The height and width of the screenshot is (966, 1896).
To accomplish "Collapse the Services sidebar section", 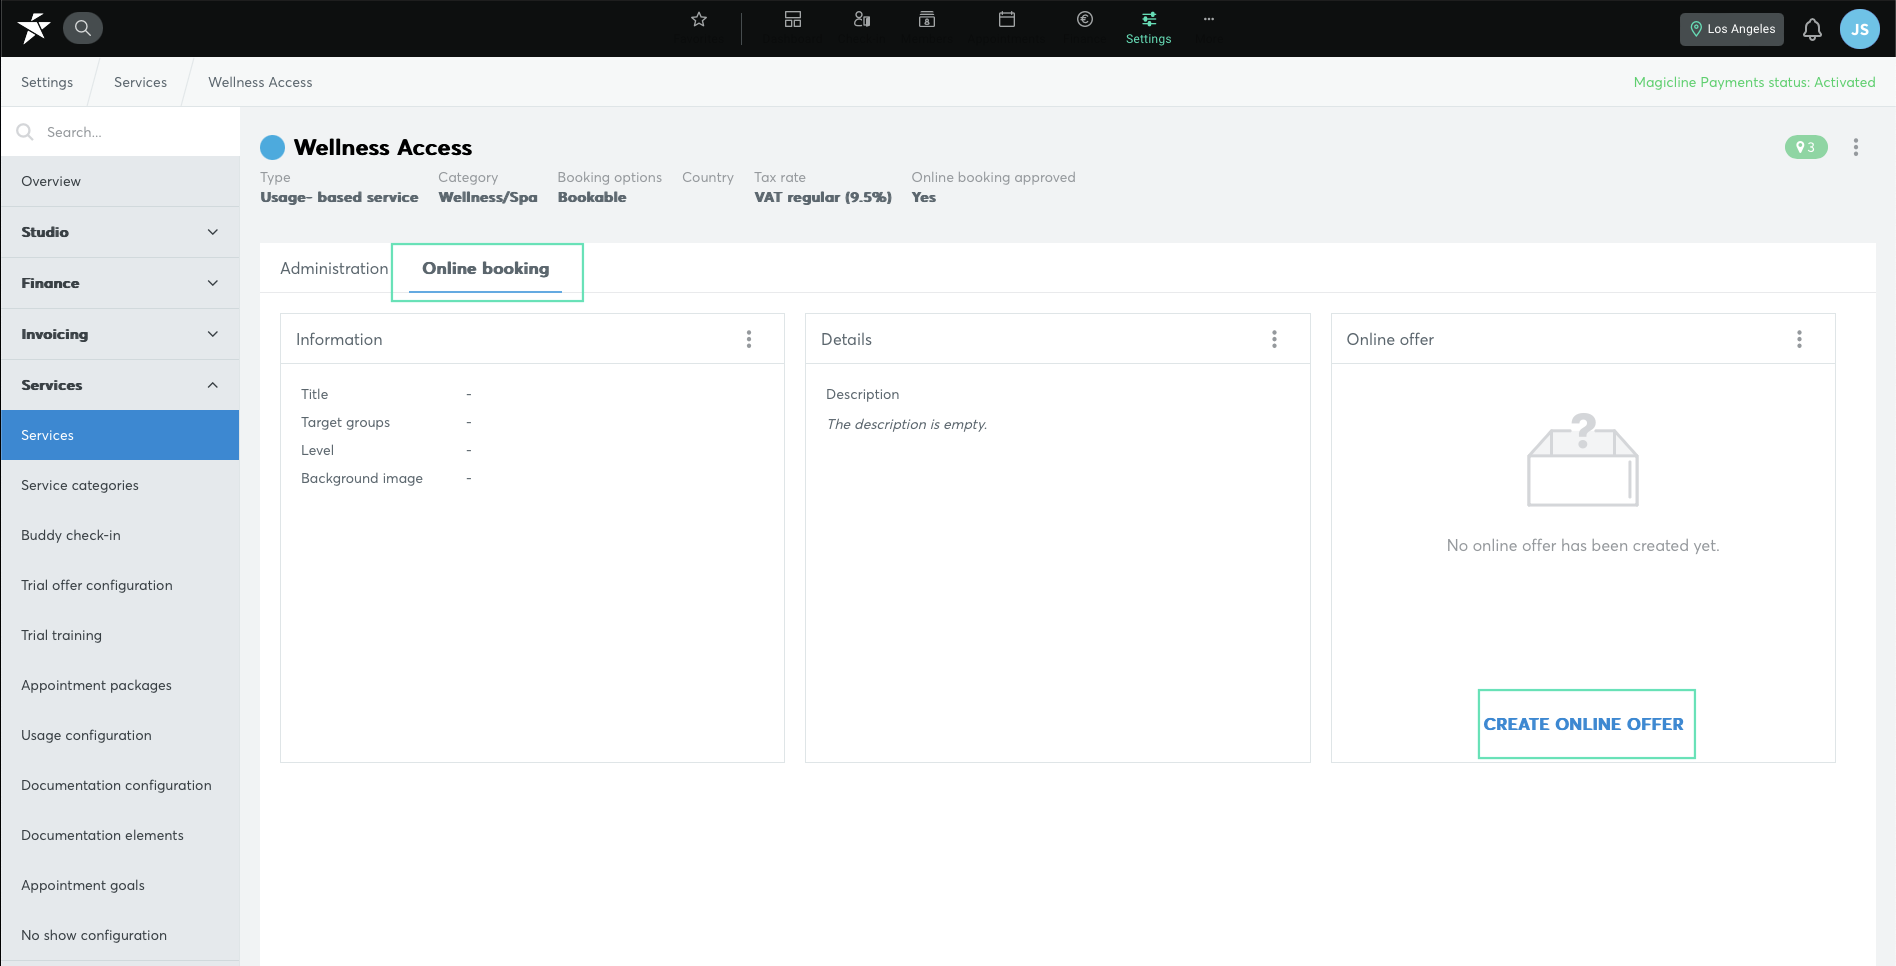I will tap(120, 385).
